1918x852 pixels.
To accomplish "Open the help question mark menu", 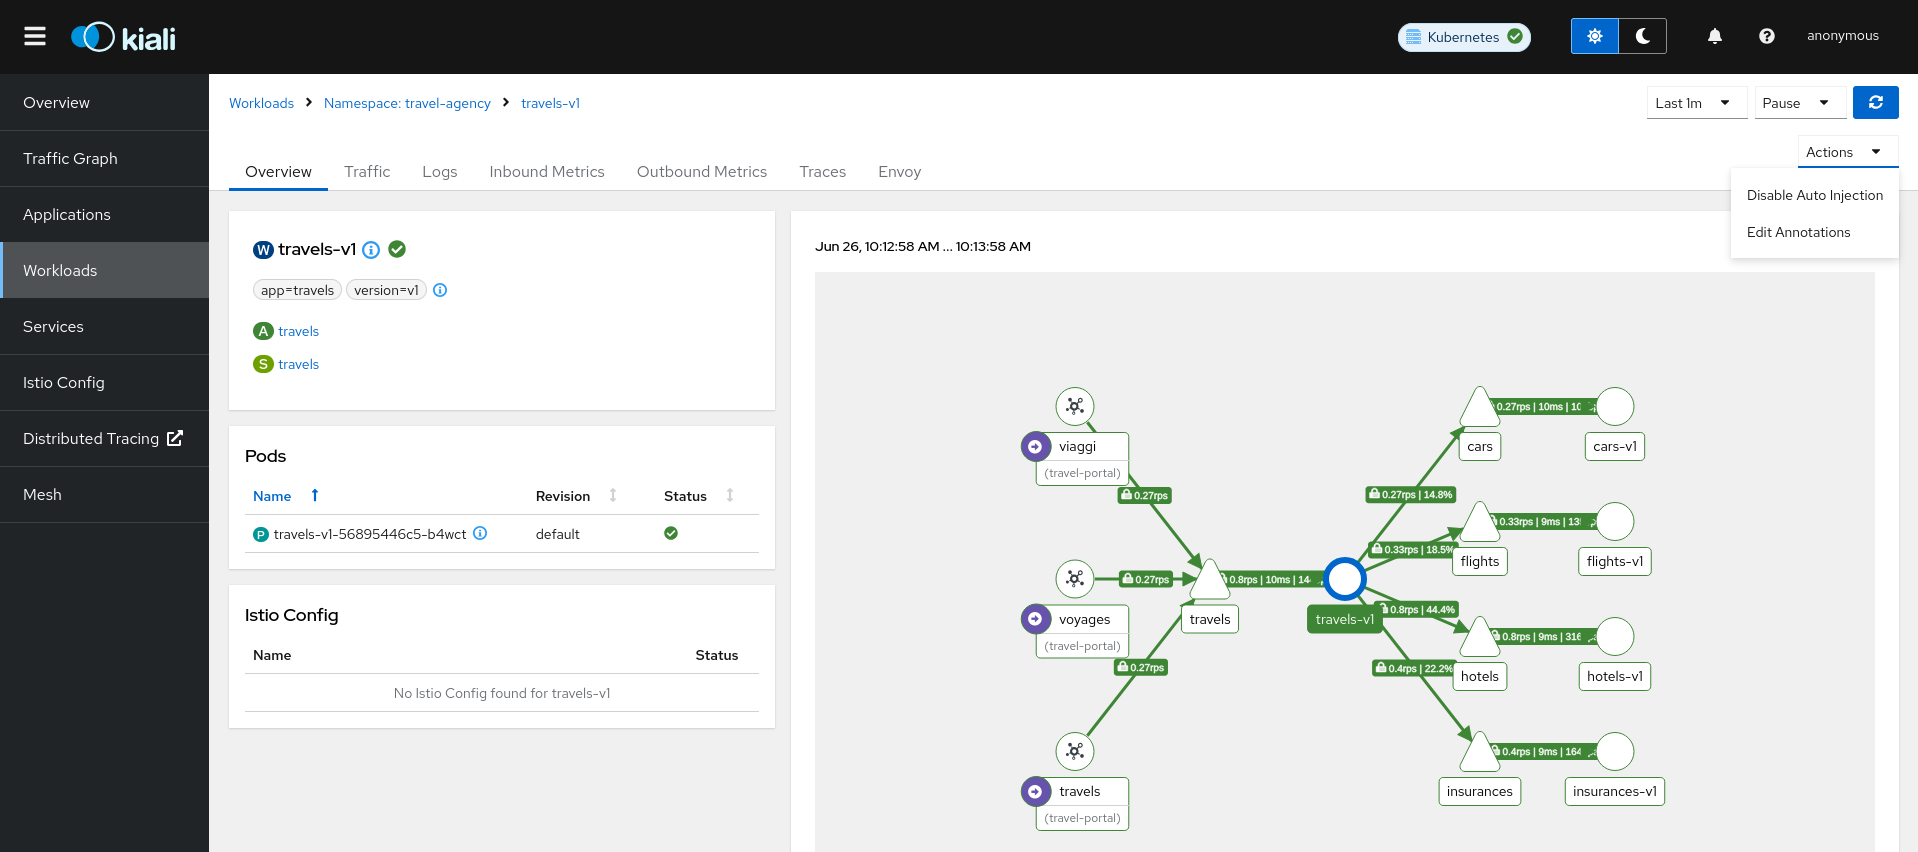I will tap(1766, 36).
